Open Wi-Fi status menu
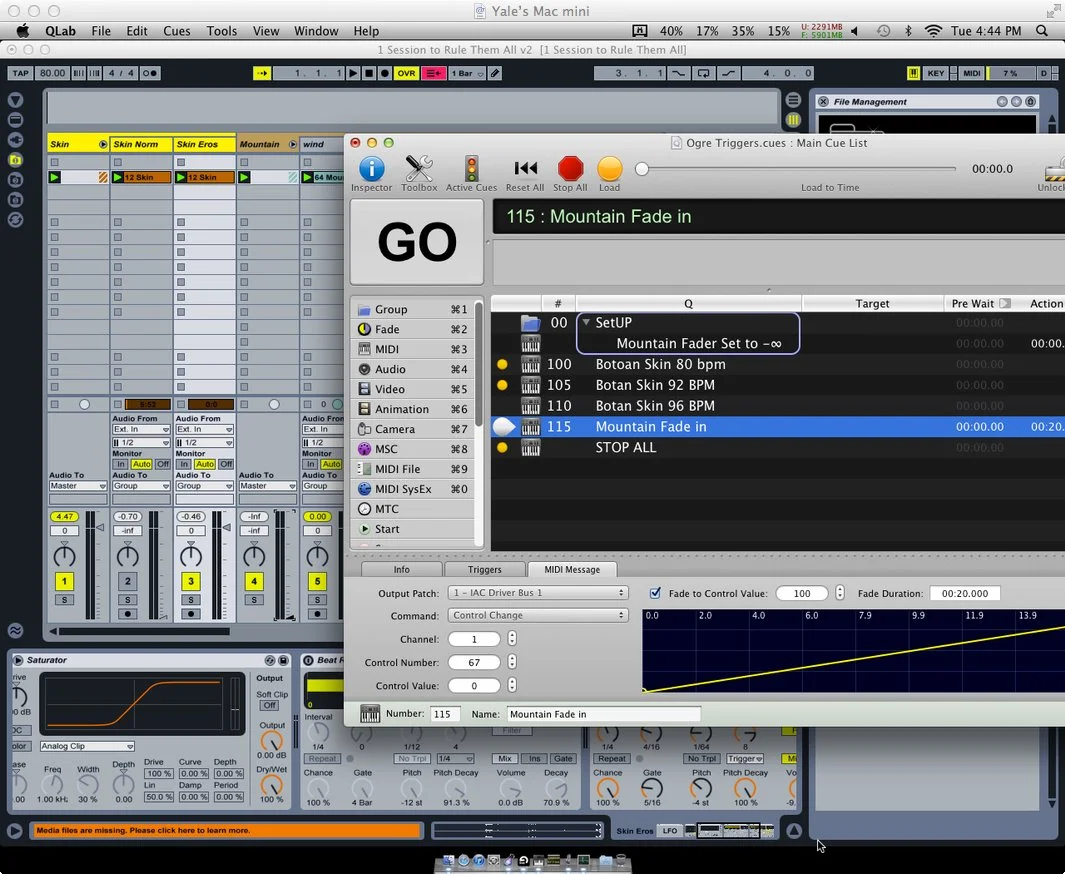The height and width of the screenshot is (874, 1065). [934, 31]
